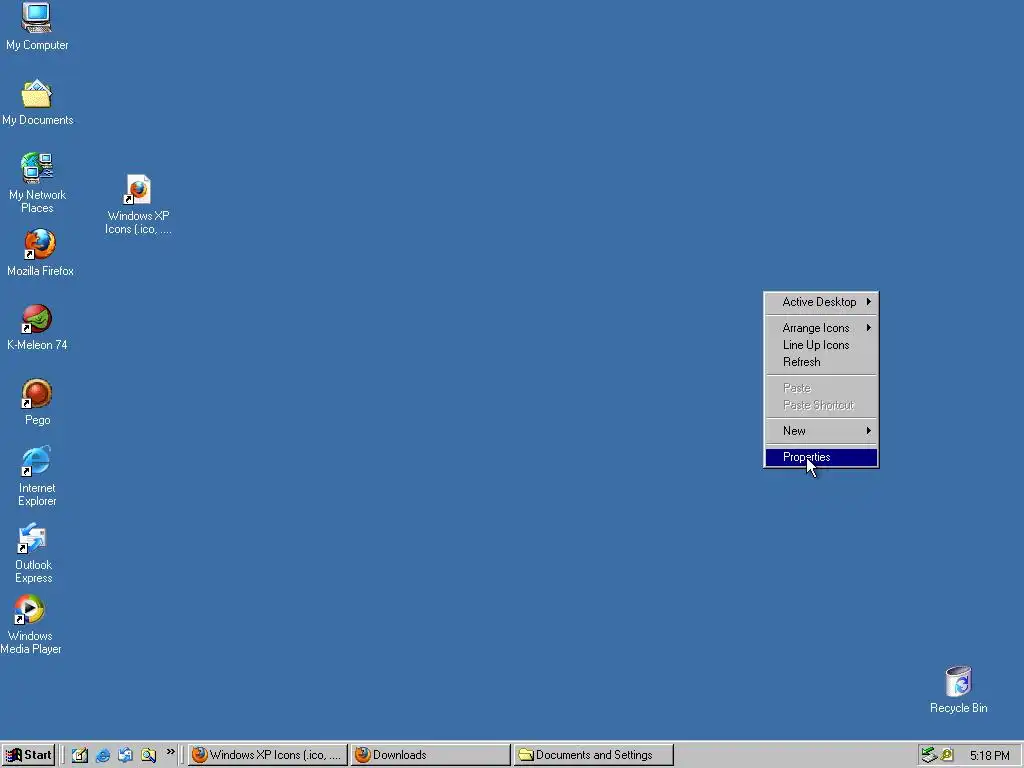1024x768 pixels.
Task: Click the magnifier search quick launch icon
Action: point(148,755)
